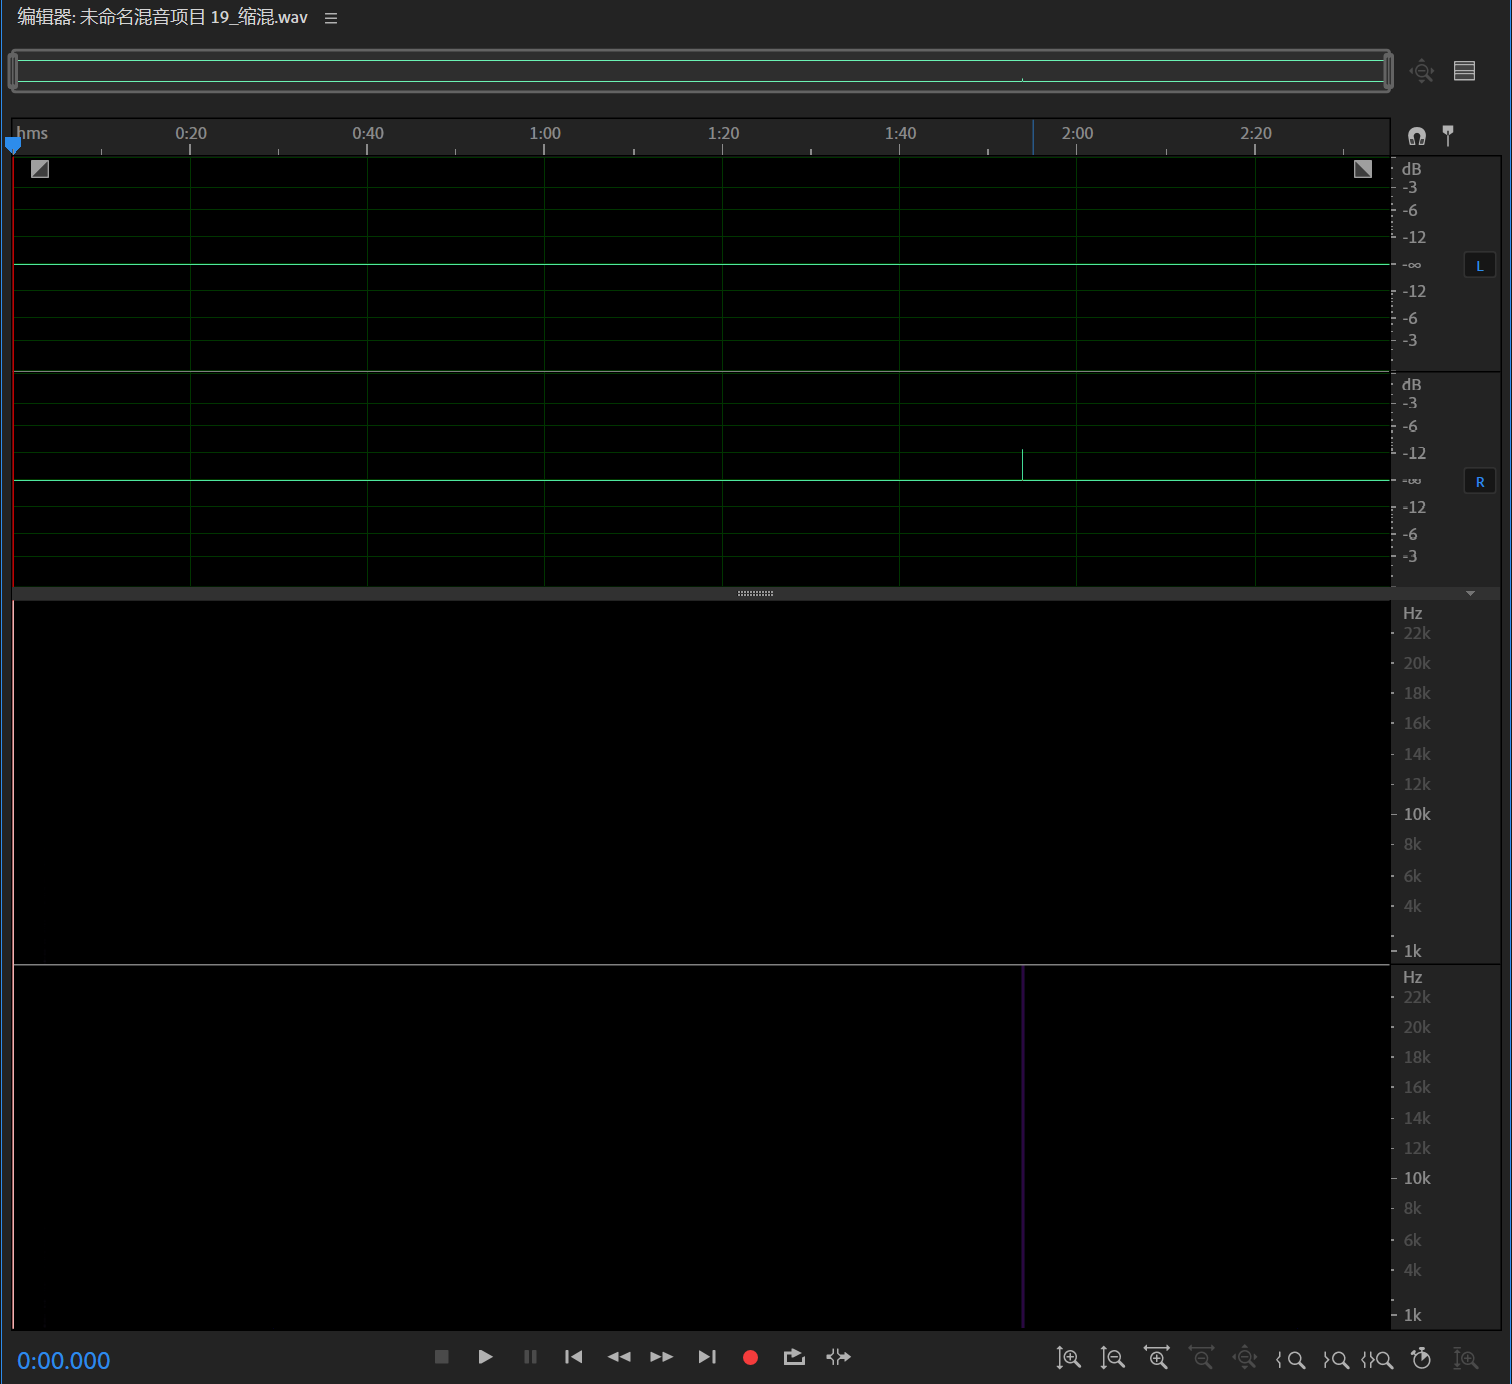The image size is (1512, 1384).
Task: Click Zoom In (Time) magnifier icon
Action: 1157,1358
